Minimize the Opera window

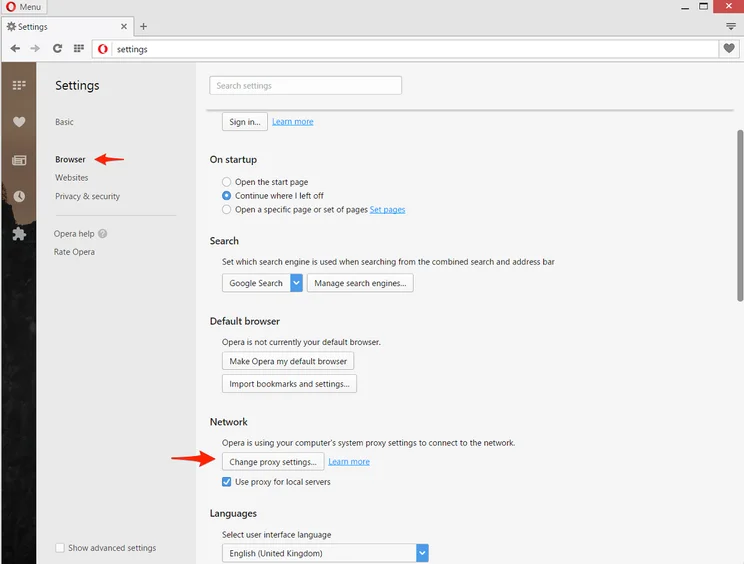coord(685,7)
